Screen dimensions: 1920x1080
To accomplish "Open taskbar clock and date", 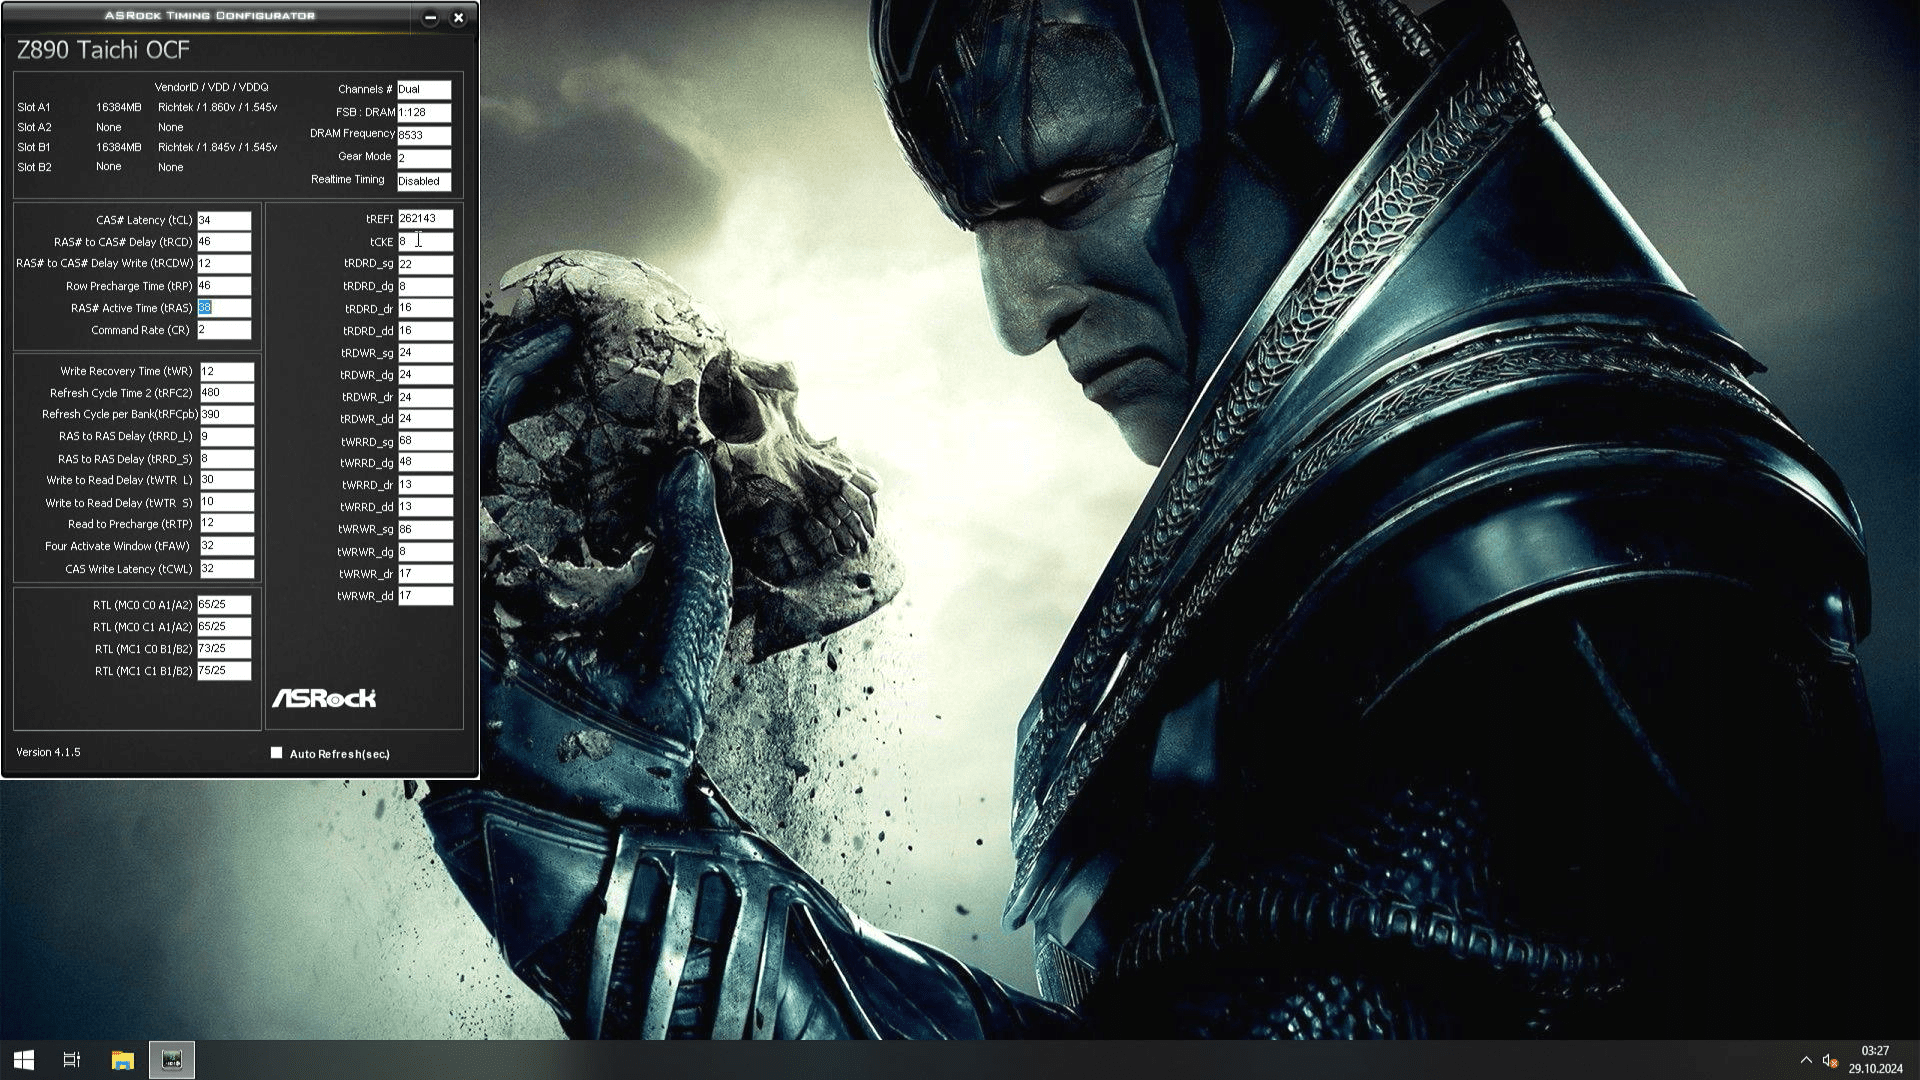I will 1875,1060.
